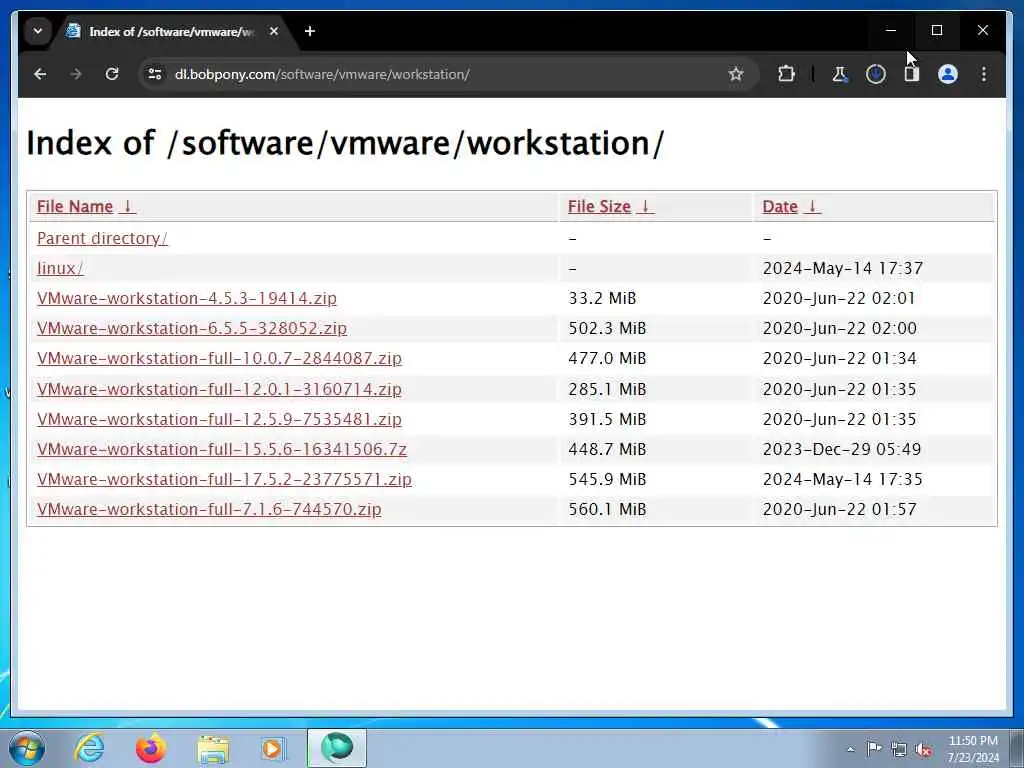Click date 2023-Dec-29 05:49

click(842, 449)
